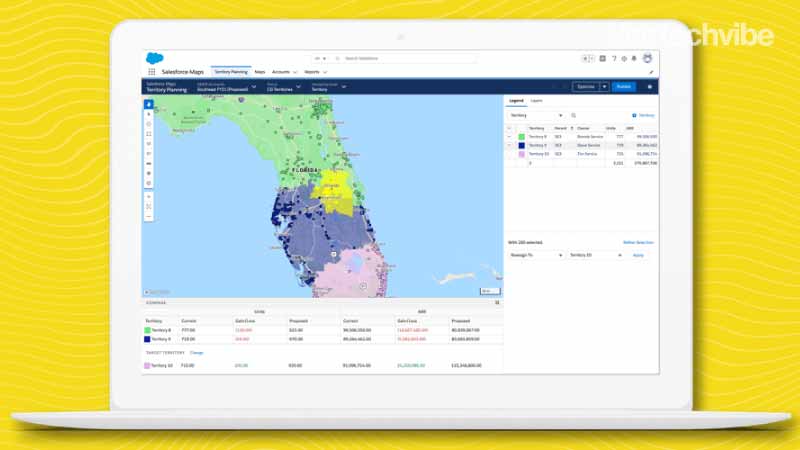The image size is (800, 450).
Task: Pick the rectangle selection tool on the map
Action: (148, 134)
